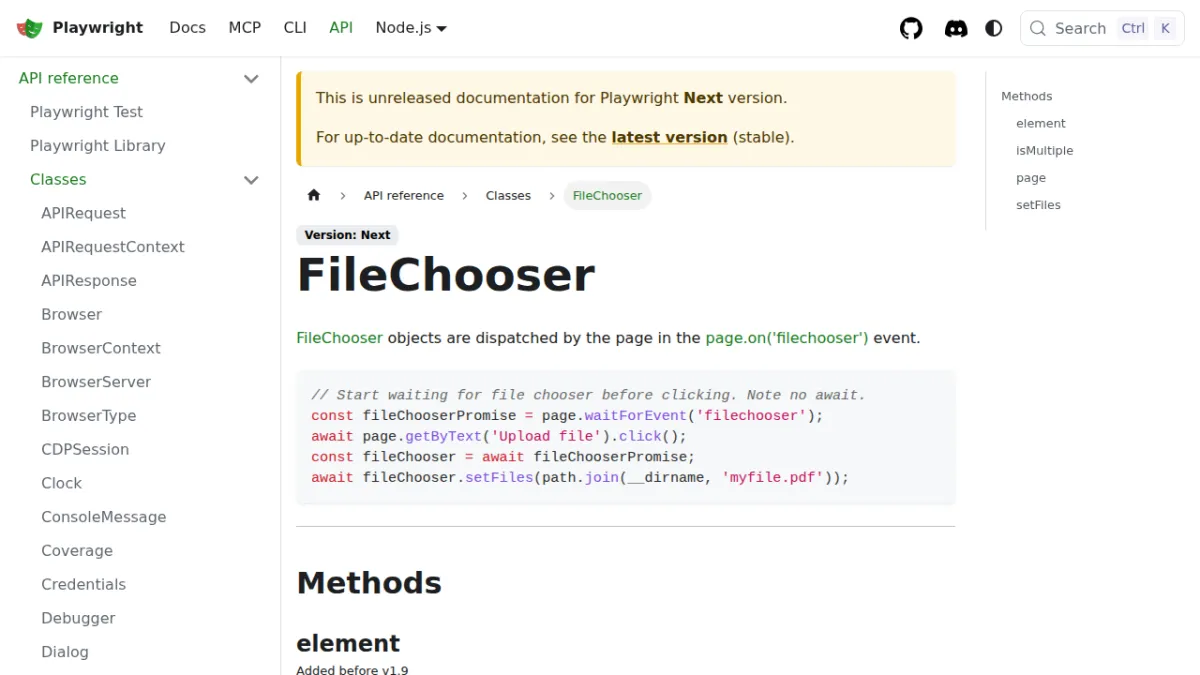Select Classes sidebar category
This screenshot has width=1200, height=675.
[x=58, y=180]
